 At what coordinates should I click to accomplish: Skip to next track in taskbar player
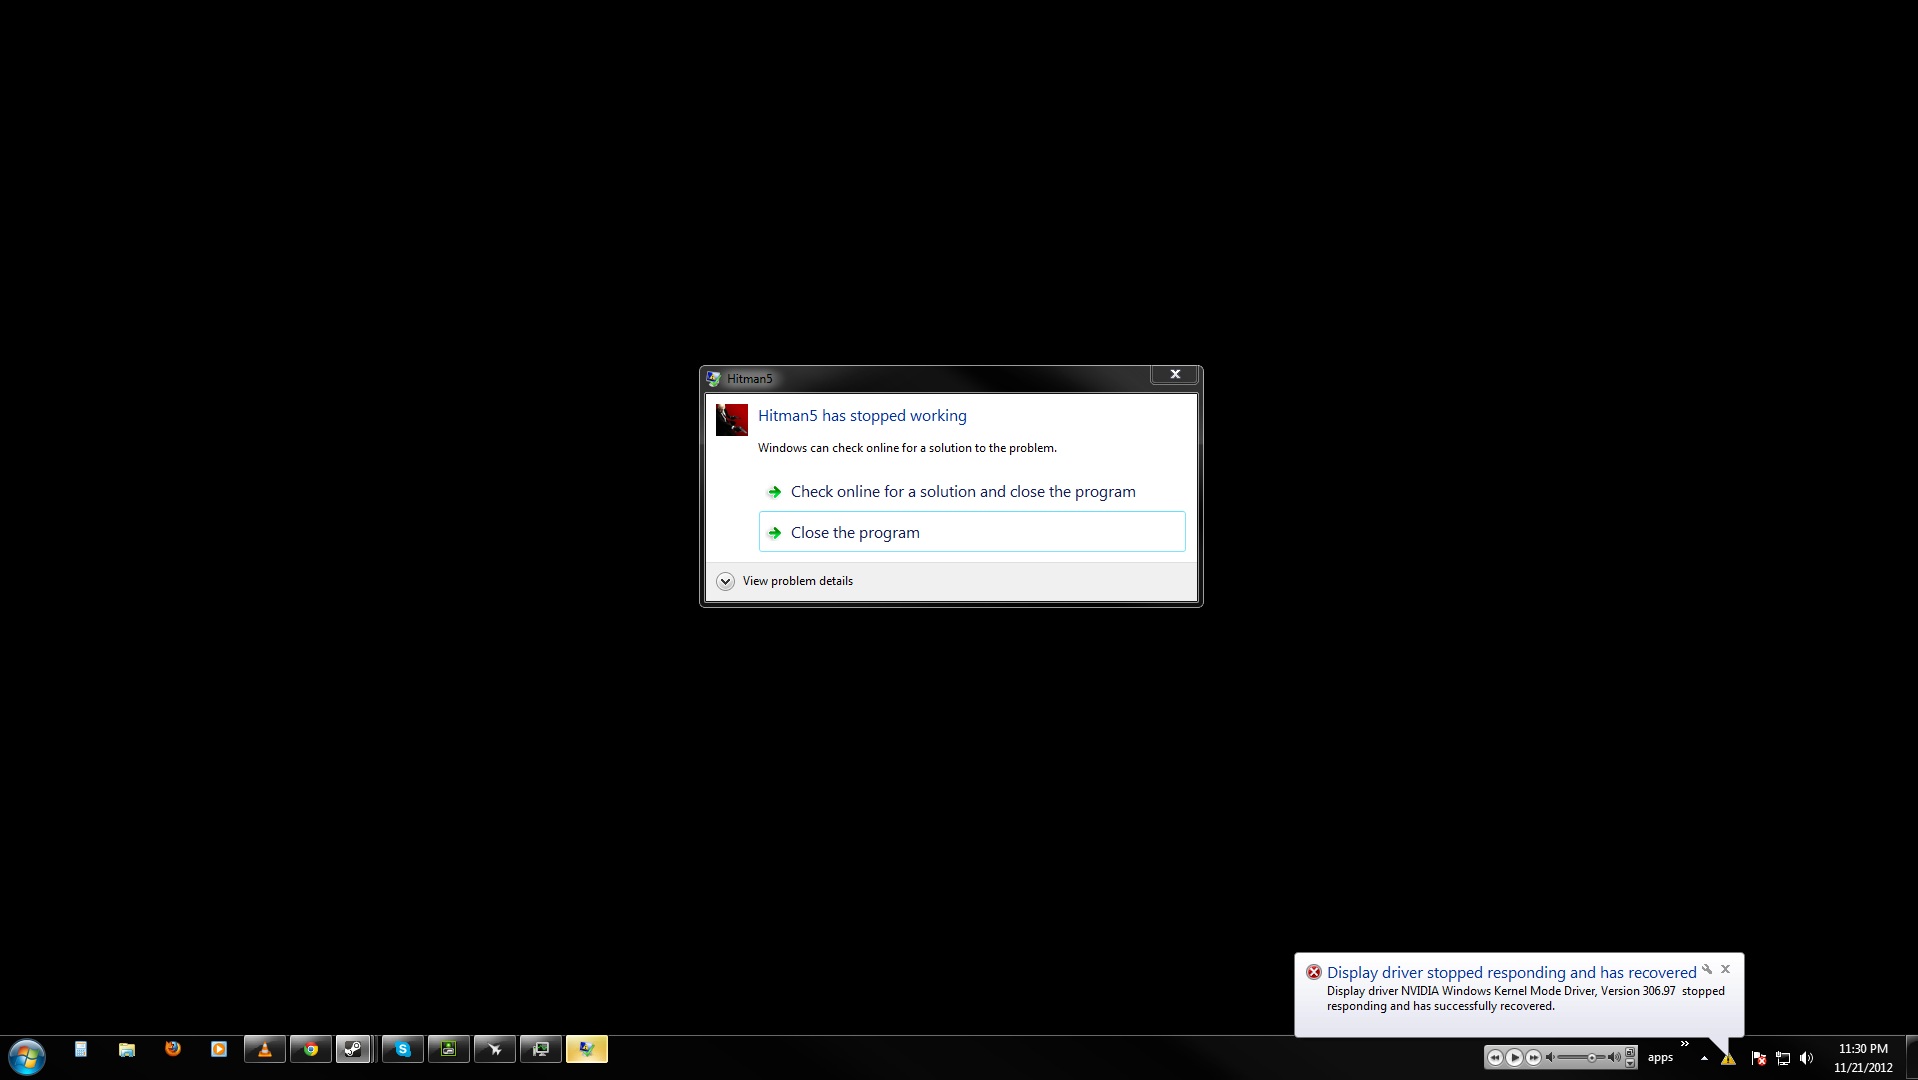1533,1057
